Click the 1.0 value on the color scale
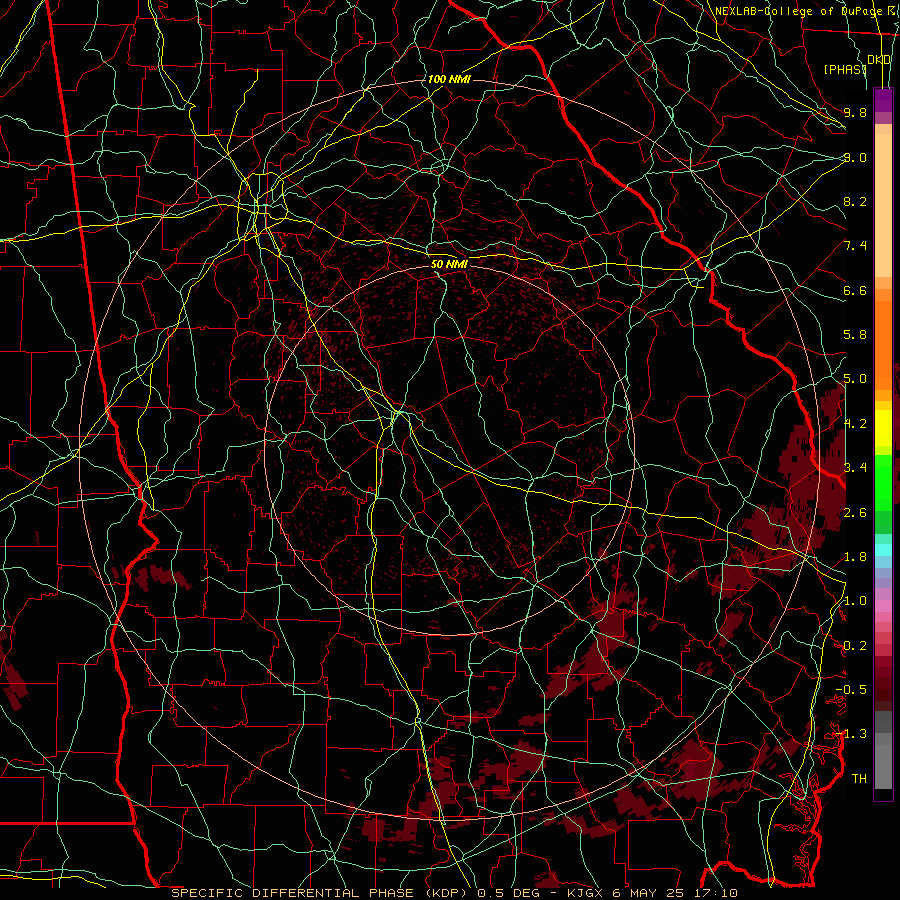This screenshot has height=900, width=900. (x=855, y=601)
